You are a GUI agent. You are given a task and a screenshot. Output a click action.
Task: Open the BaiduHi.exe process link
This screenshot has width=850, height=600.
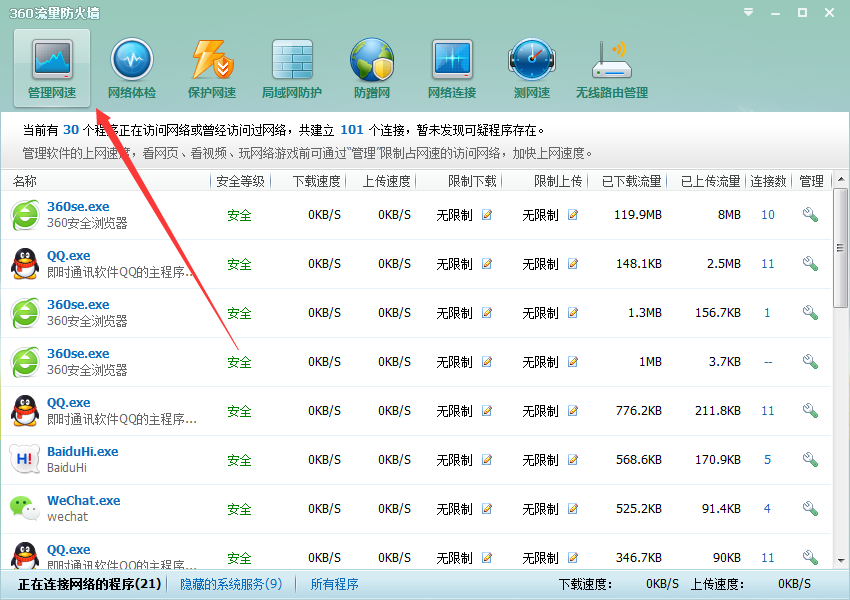(x=82, y=451)
